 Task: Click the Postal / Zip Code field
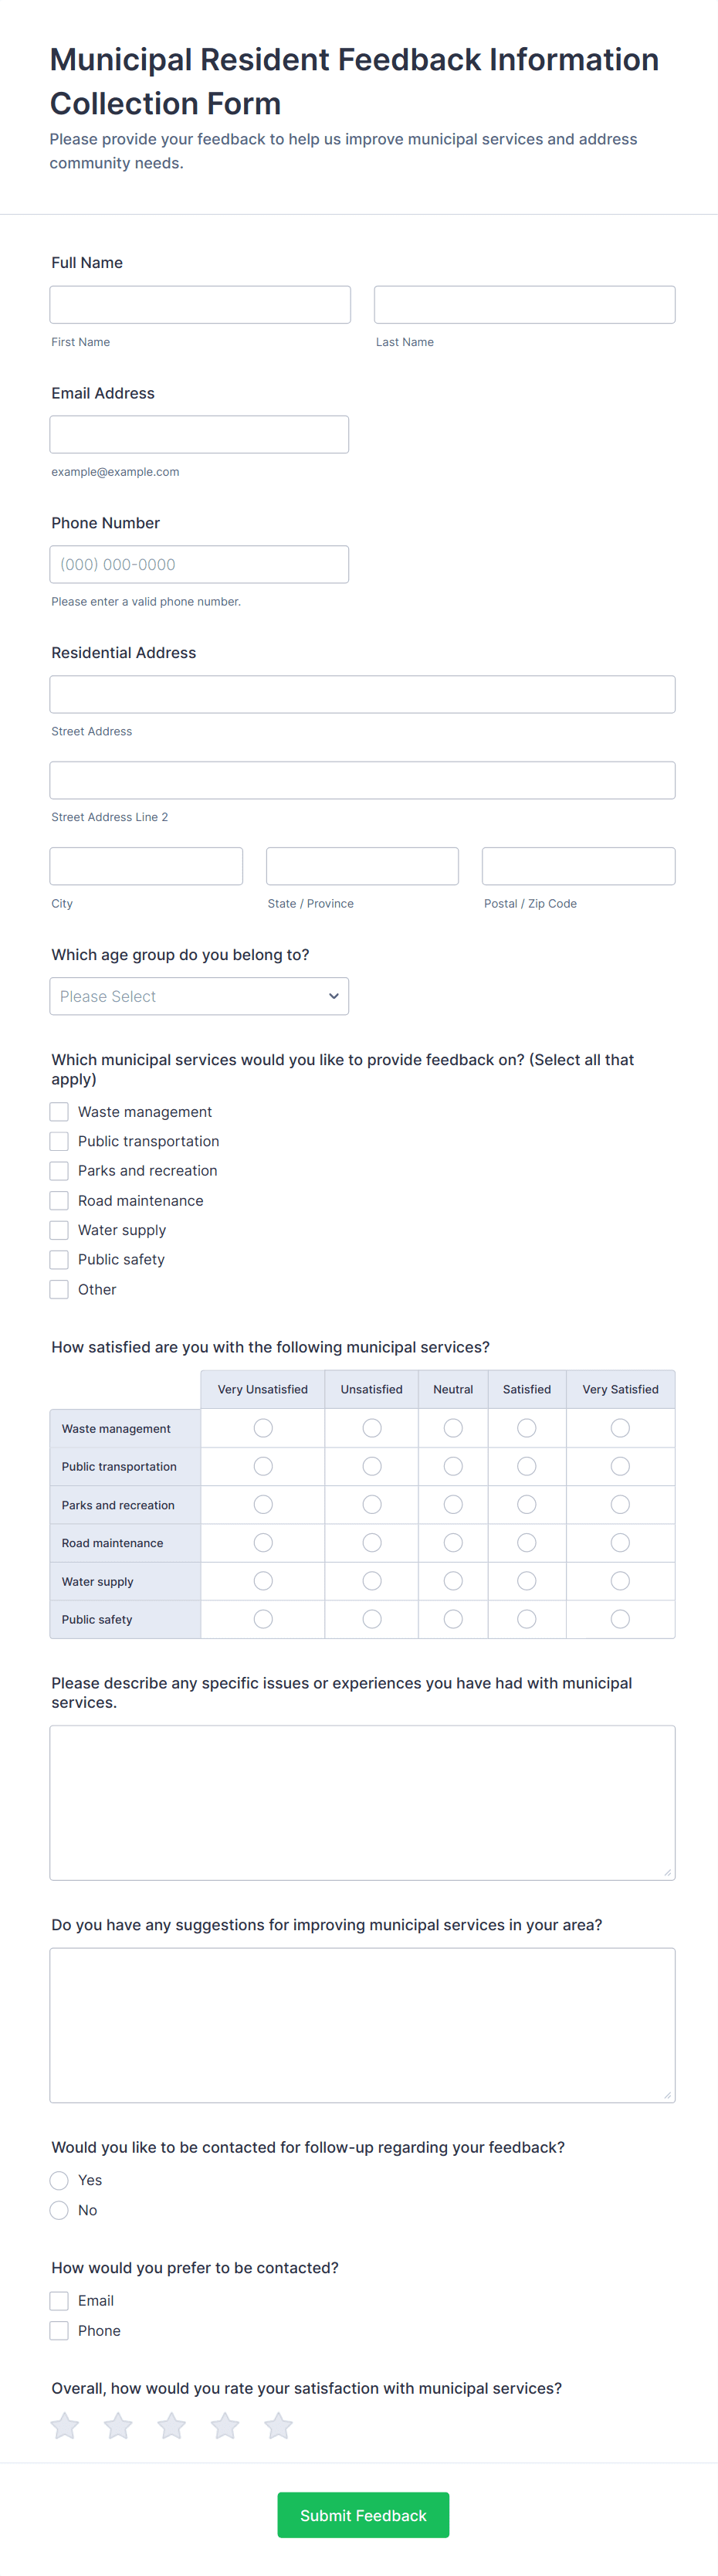[x=578, y=866]
